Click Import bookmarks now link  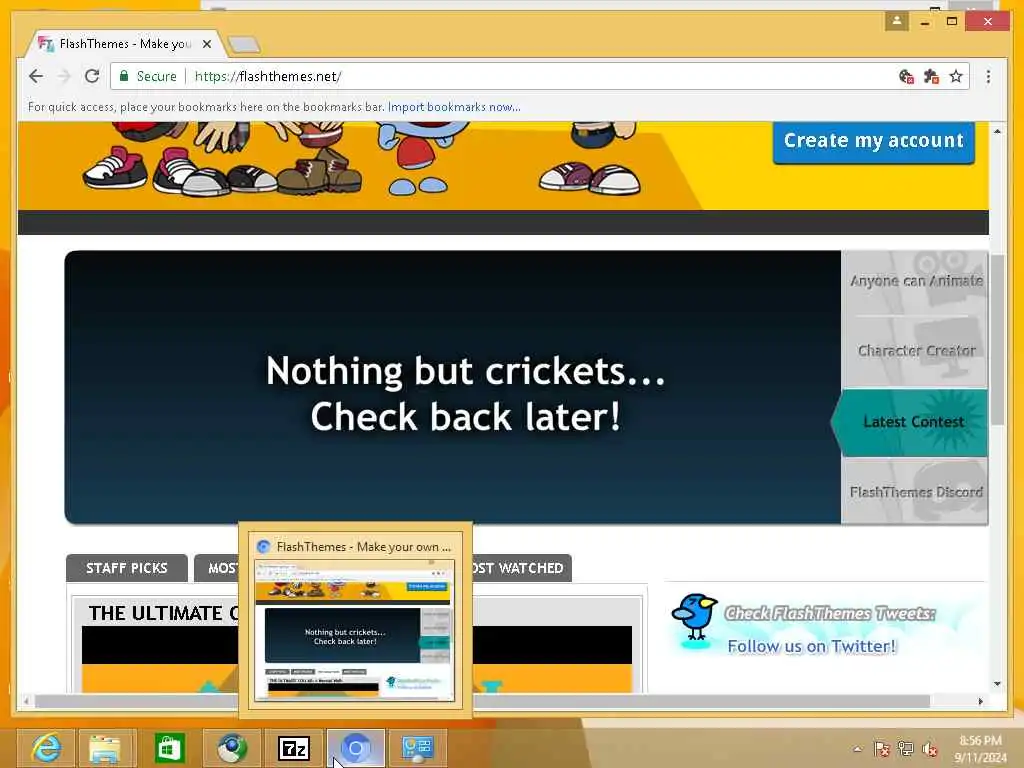[x=454, y=107]
